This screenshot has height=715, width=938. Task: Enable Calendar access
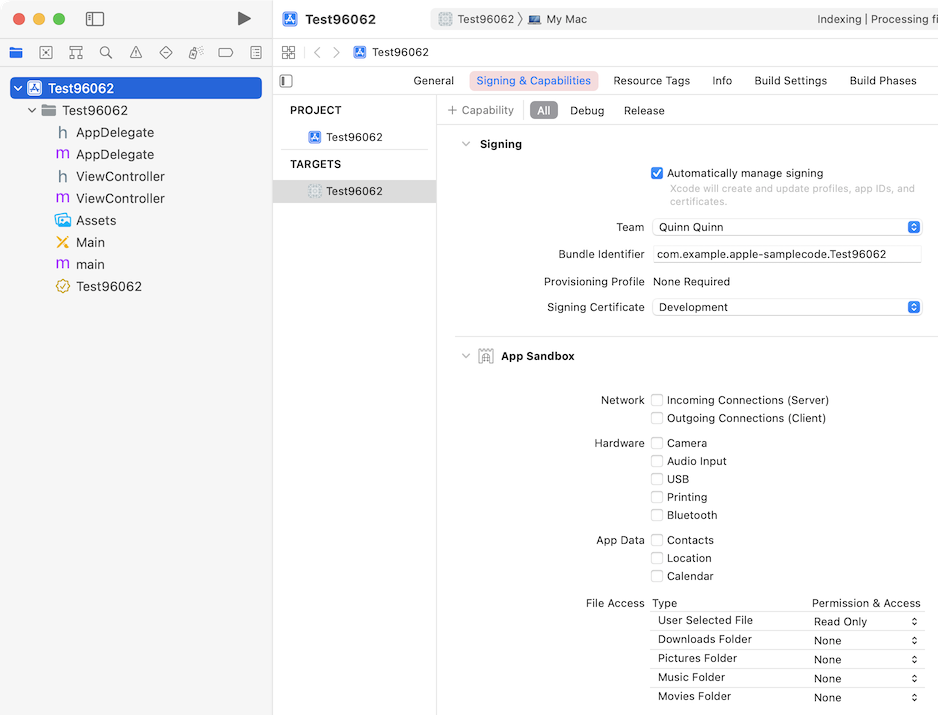tap(657, 576)
